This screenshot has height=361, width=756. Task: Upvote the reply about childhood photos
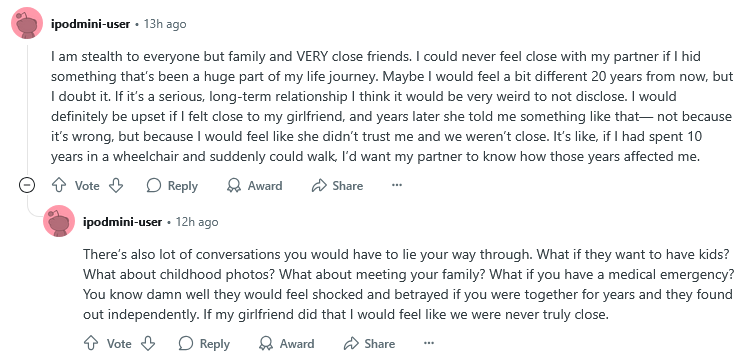click(x=91, y=344)
